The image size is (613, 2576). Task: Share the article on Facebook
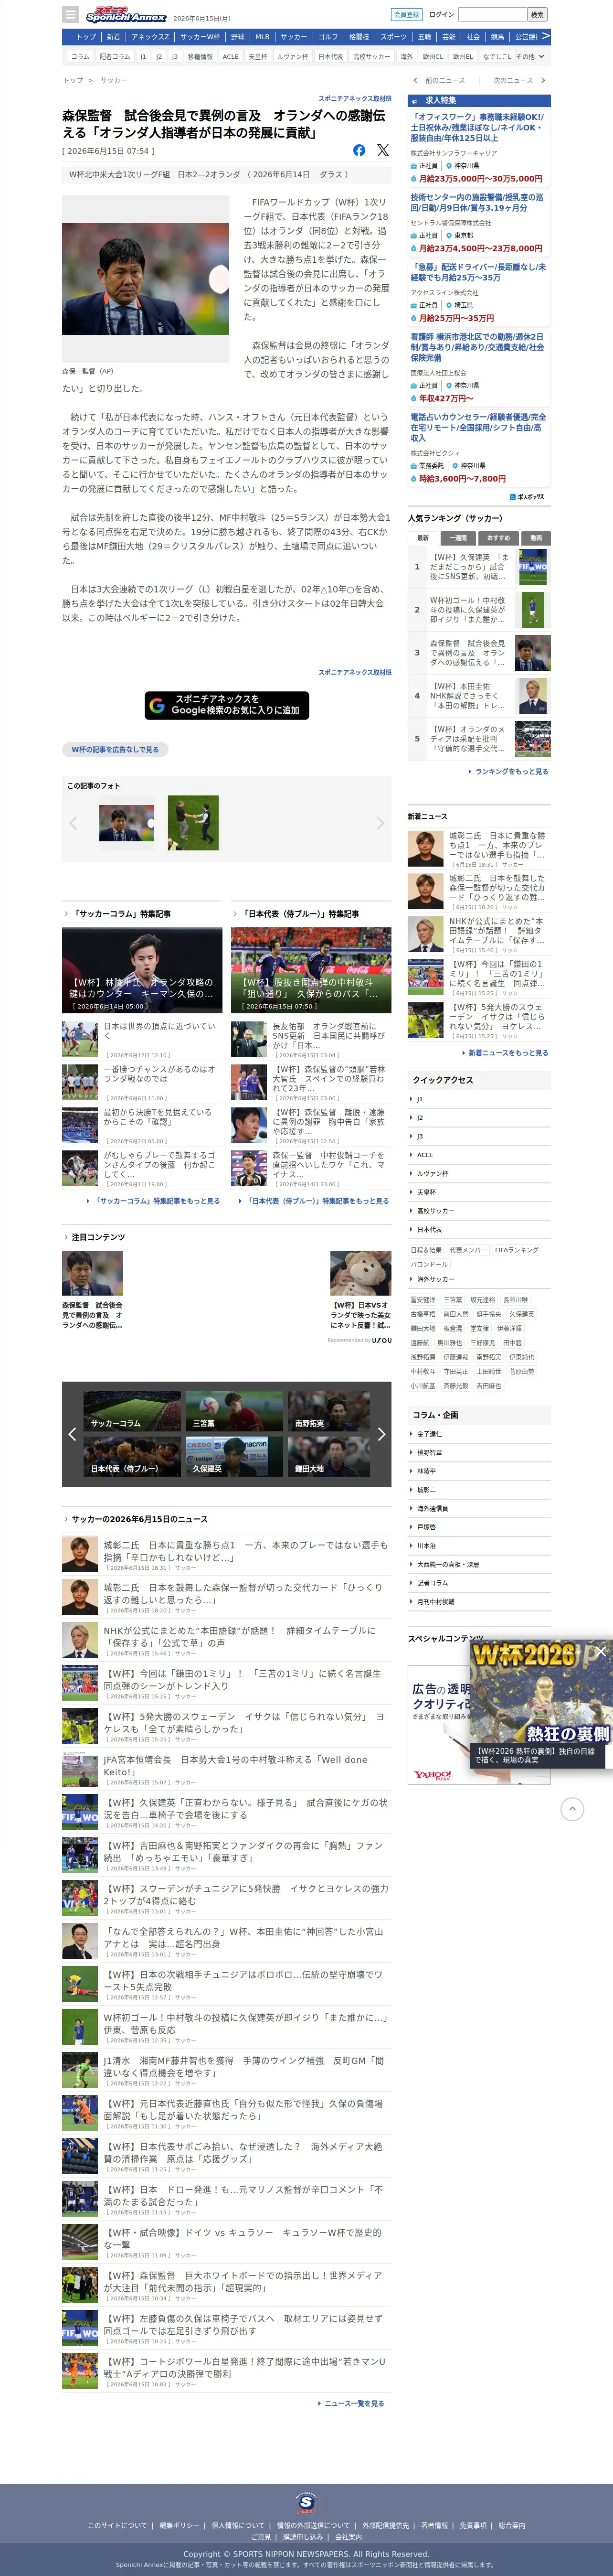359,150
